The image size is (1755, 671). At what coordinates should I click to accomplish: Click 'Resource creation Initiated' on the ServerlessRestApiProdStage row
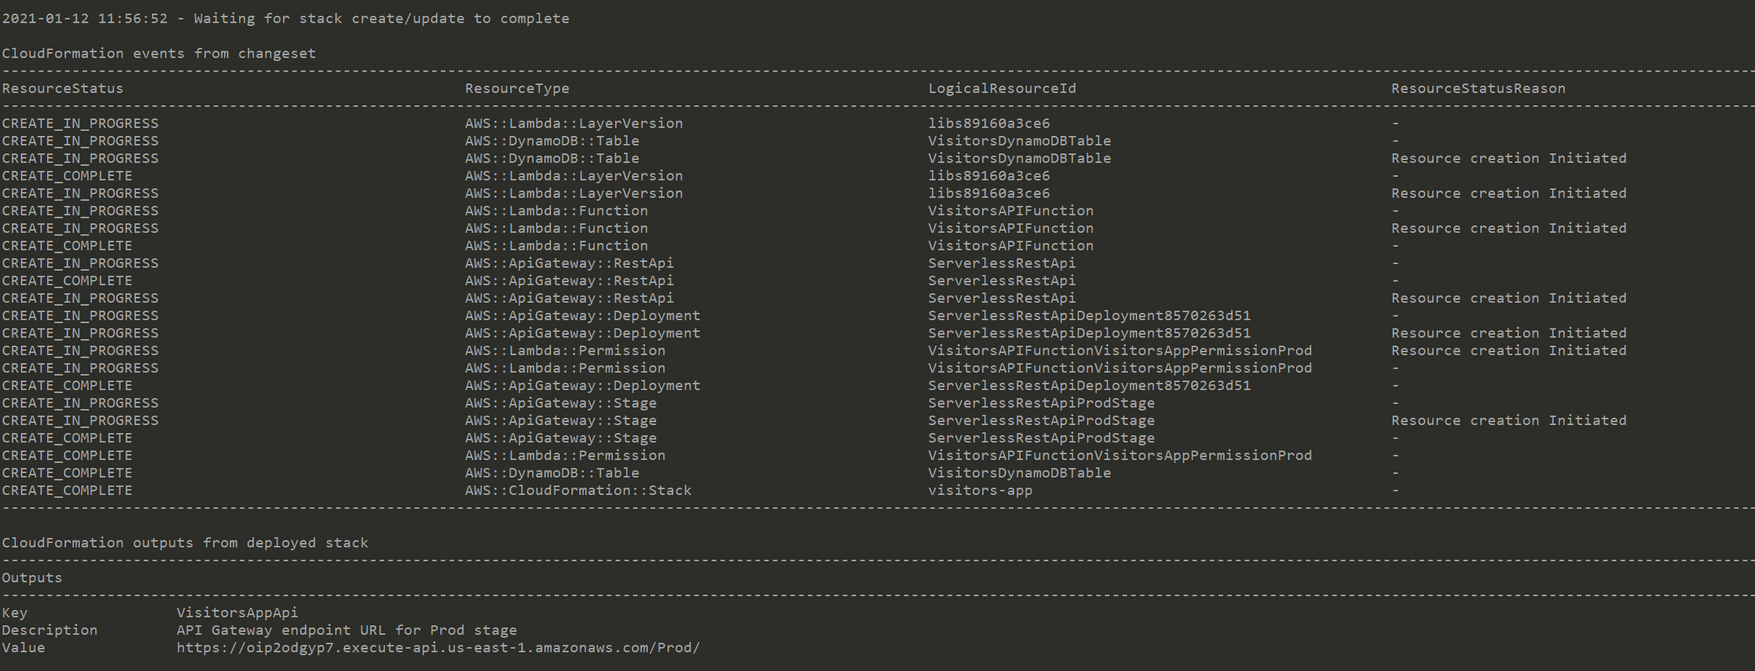click(x=1508, y=421)
